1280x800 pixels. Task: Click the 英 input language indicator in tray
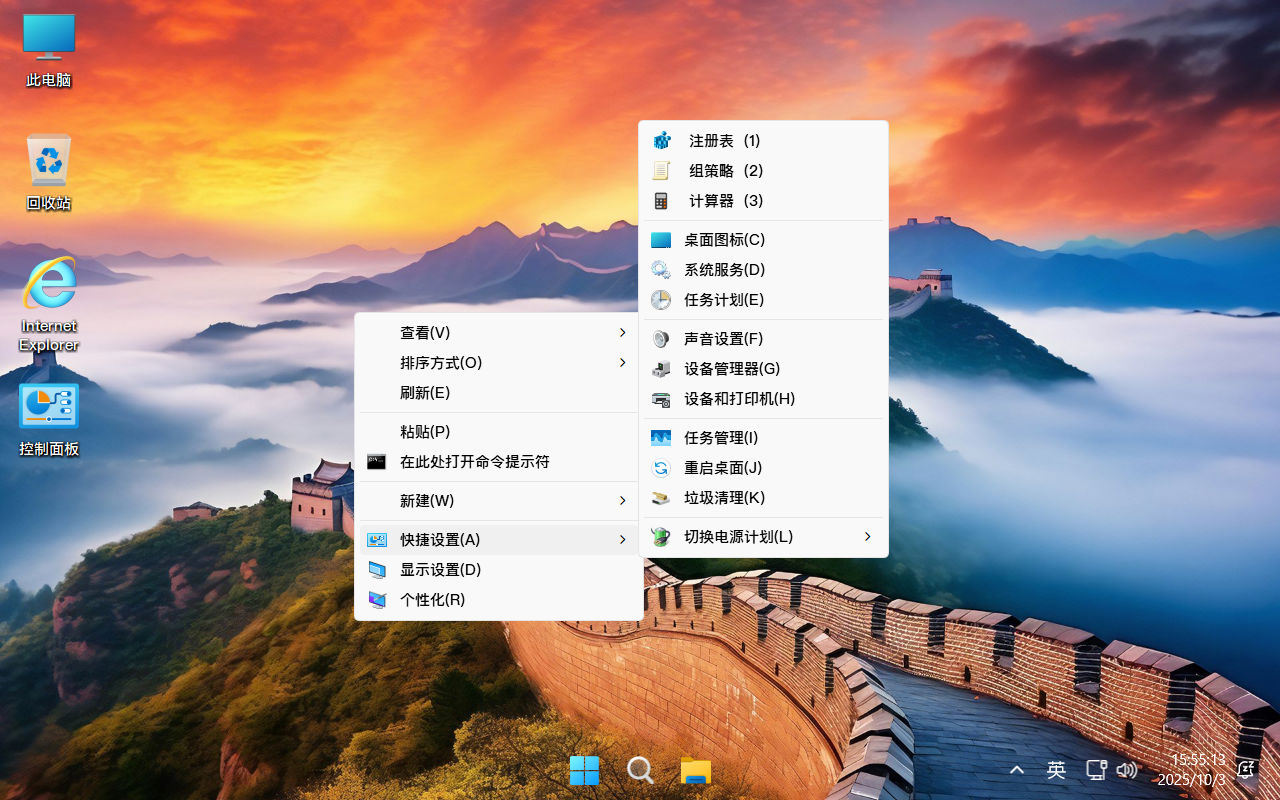coord(1055,769)
